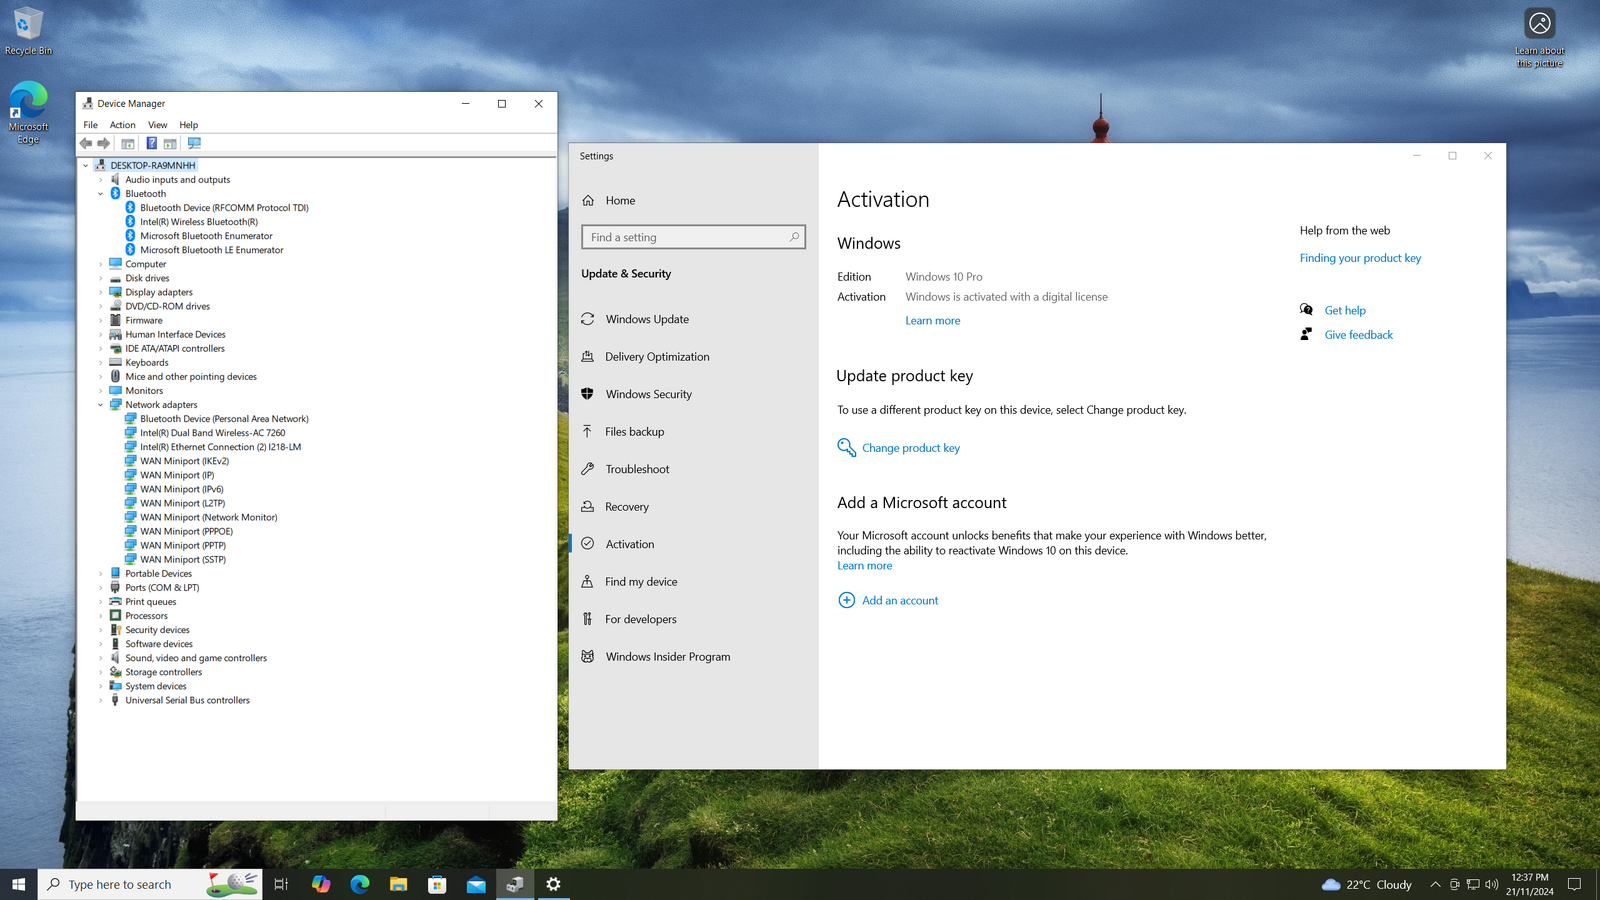Click the Windows Start button
The height and width of the screenshot is (900, 1600).
point(18,884)
